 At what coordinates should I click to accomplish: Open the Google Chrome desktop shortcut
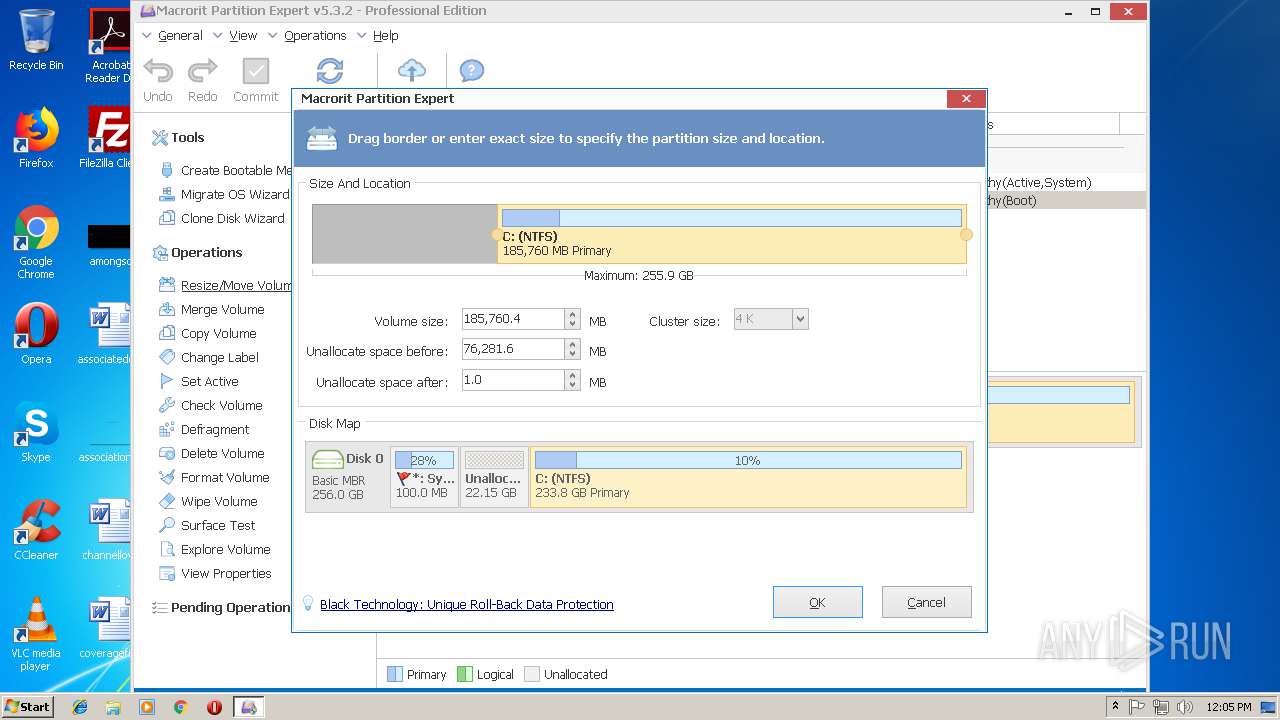(36, 243)
